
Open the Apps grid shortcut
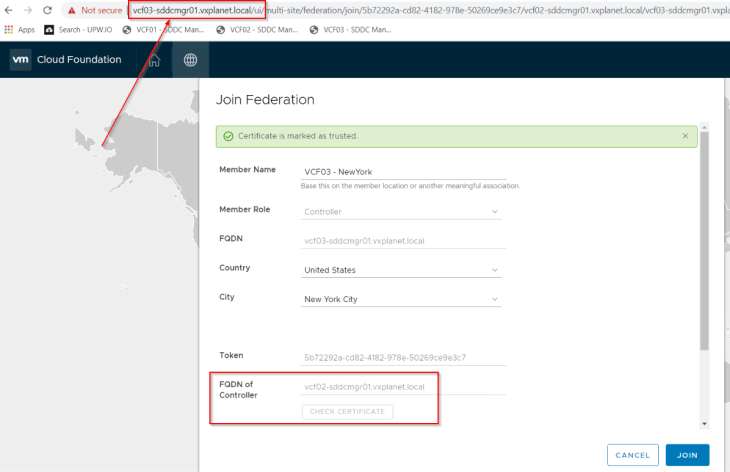pos(20,30)
